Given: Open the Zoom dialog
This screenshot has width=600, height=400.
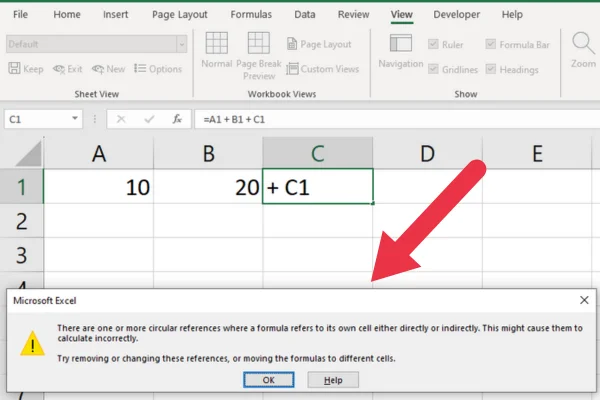Looking at the screenshot, I should pyautogui.click(x=583, y=50).
